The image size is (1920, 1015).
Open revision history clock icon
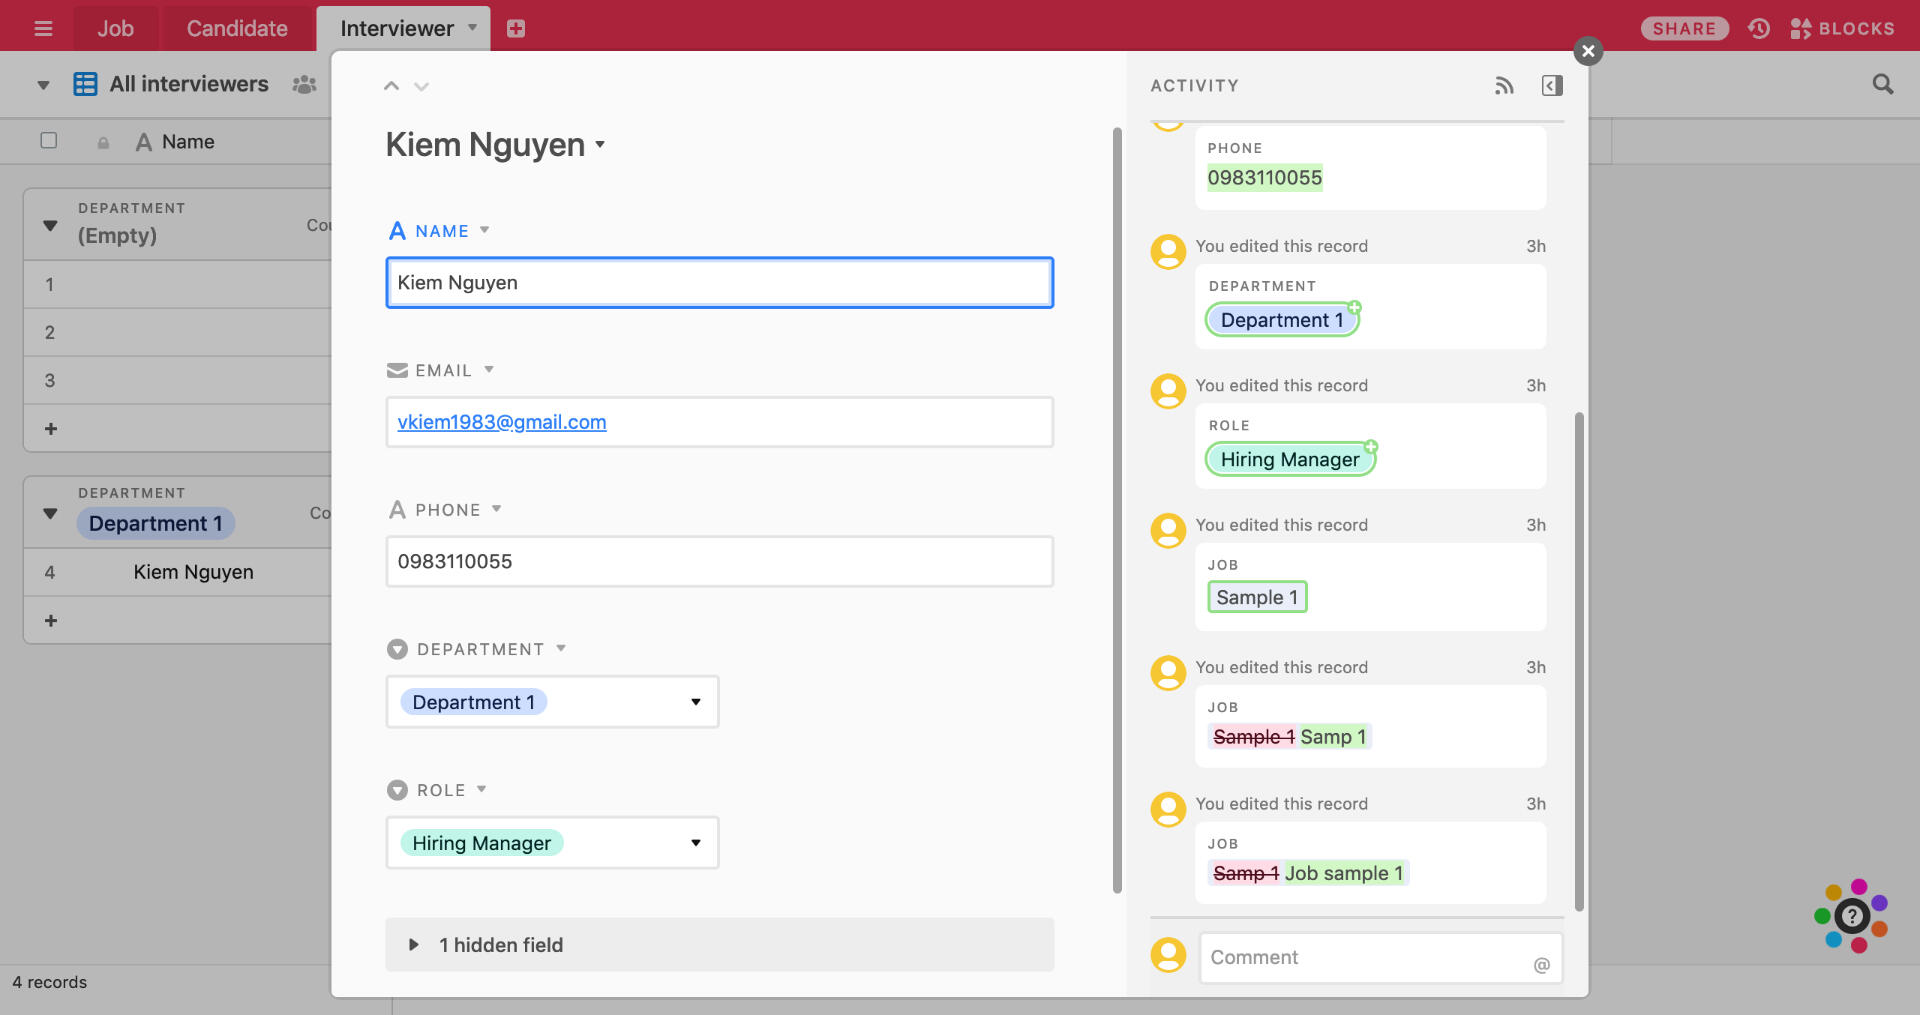click(1759, 29)
